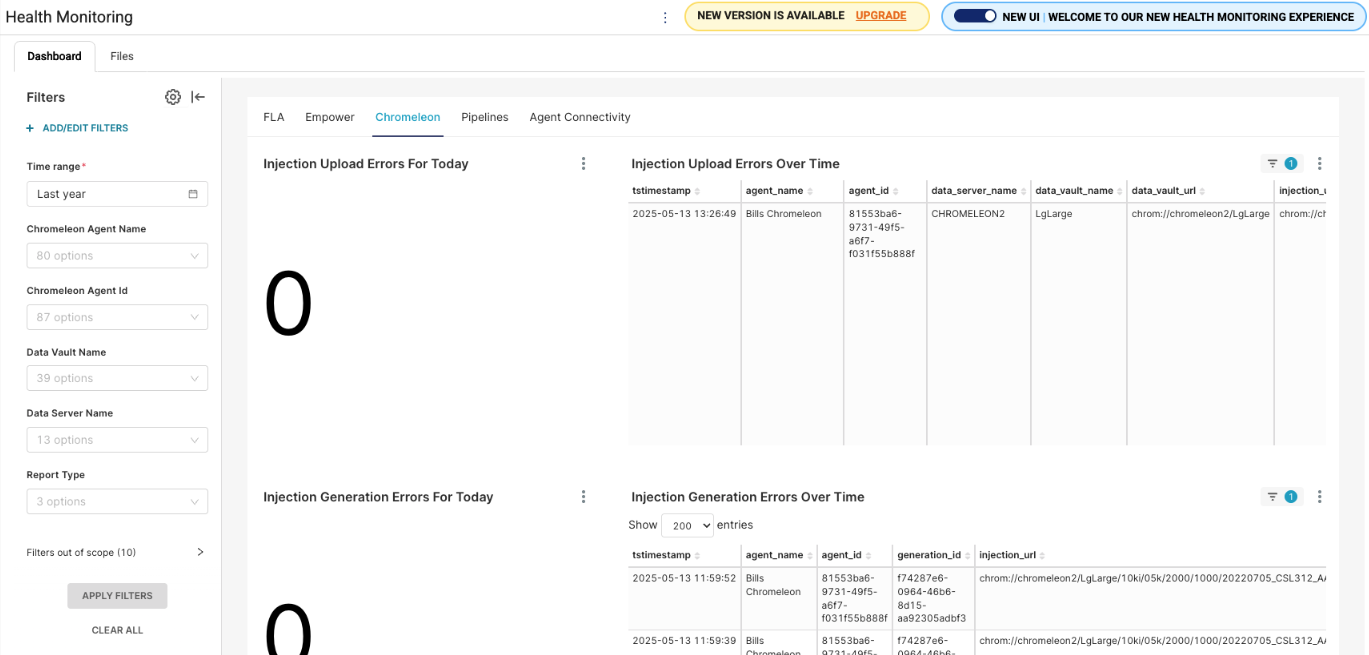Open Injection Upload Errors For Today menu
This screenshot has height=655, width=1369.
coord(584,164)
